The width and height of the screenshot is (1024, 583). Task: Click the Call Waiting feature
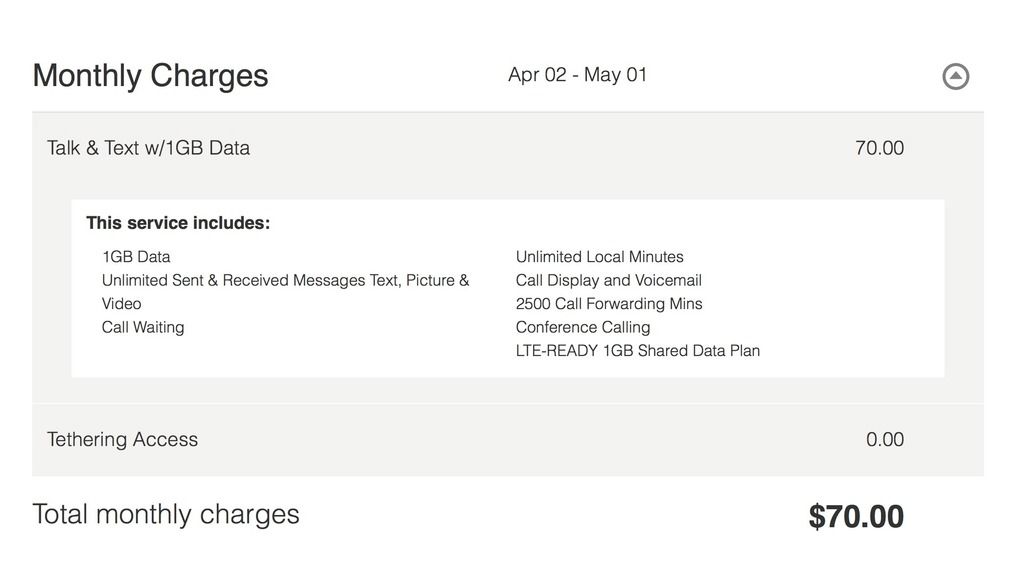143,327
